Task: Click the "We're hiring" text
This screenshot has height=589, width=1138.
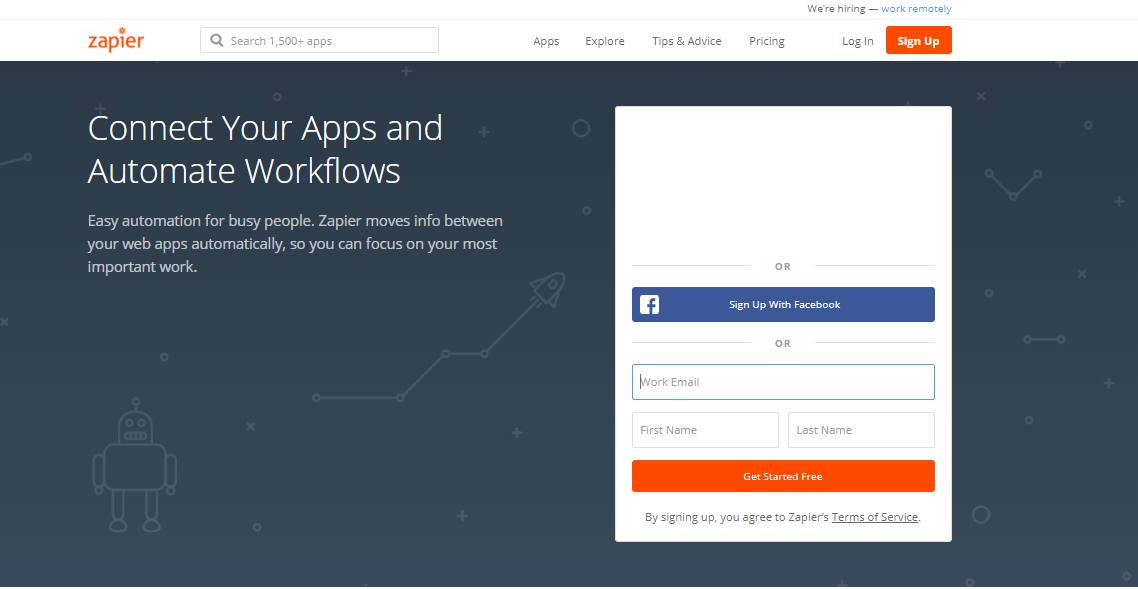Action: (837, 9)
